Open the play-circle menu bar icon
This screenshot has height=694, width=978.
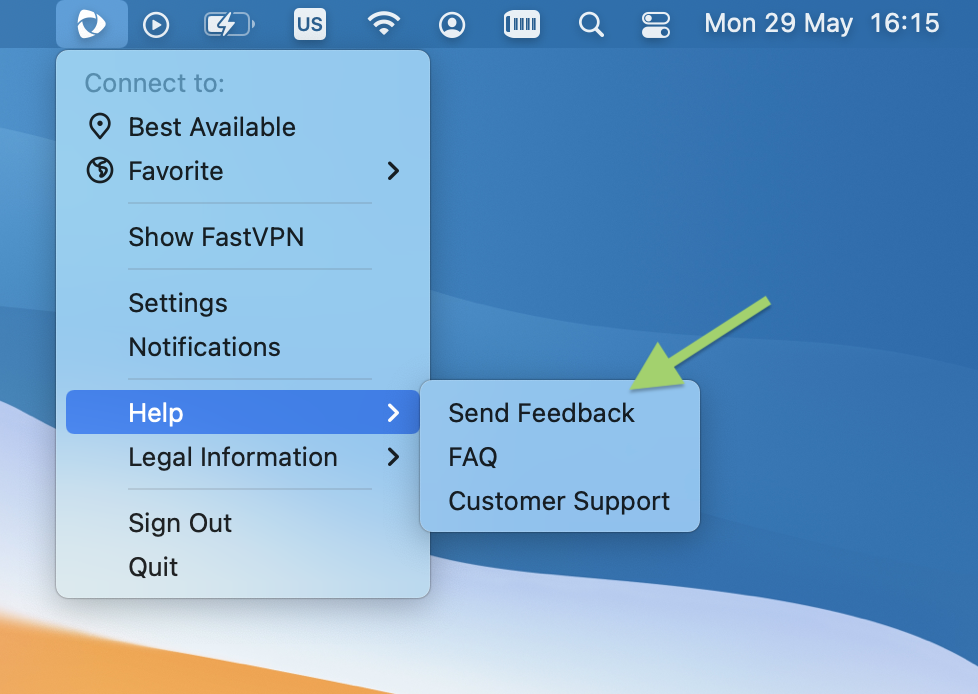(155, 25)
